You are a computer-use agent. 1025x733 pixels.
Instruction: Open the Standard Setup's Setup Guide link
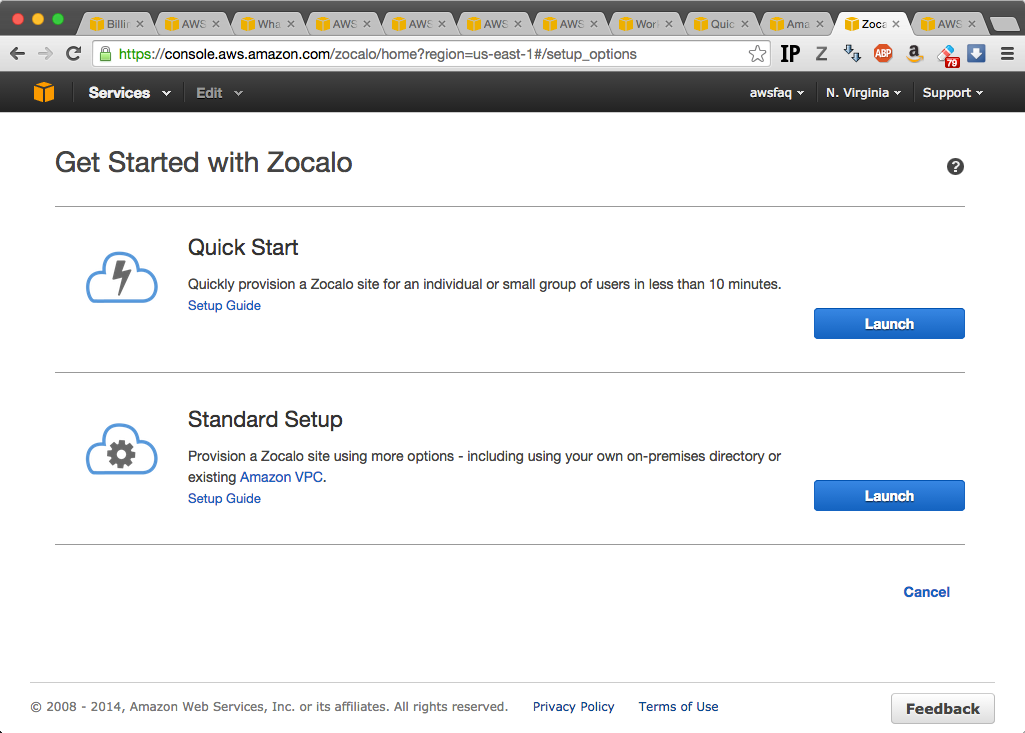(224, 498)
